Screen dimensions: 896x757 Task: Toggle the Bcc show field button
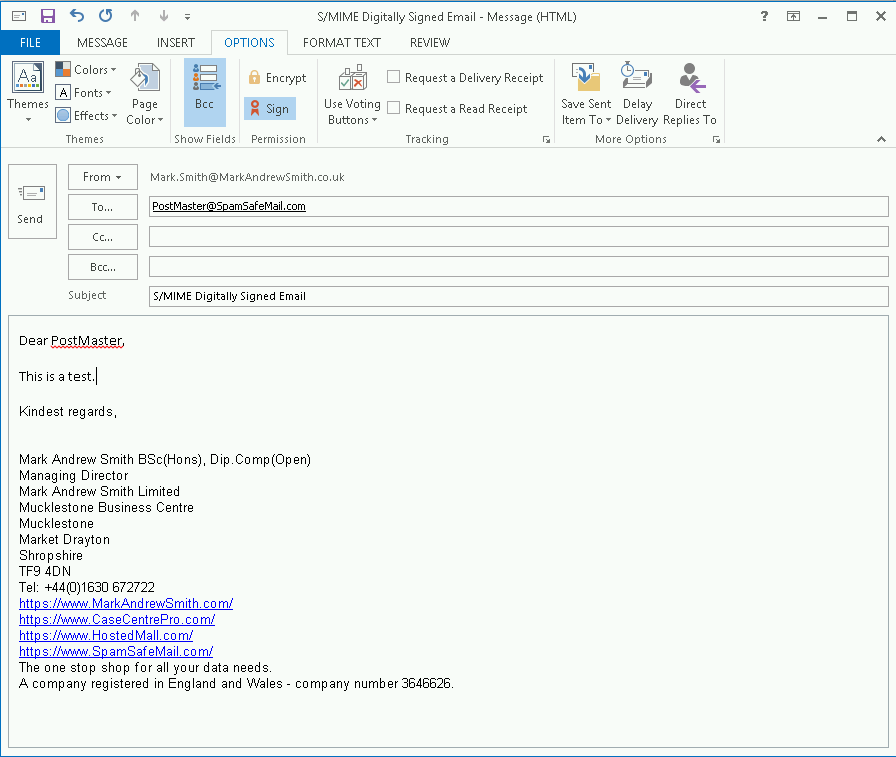point(204,90)
